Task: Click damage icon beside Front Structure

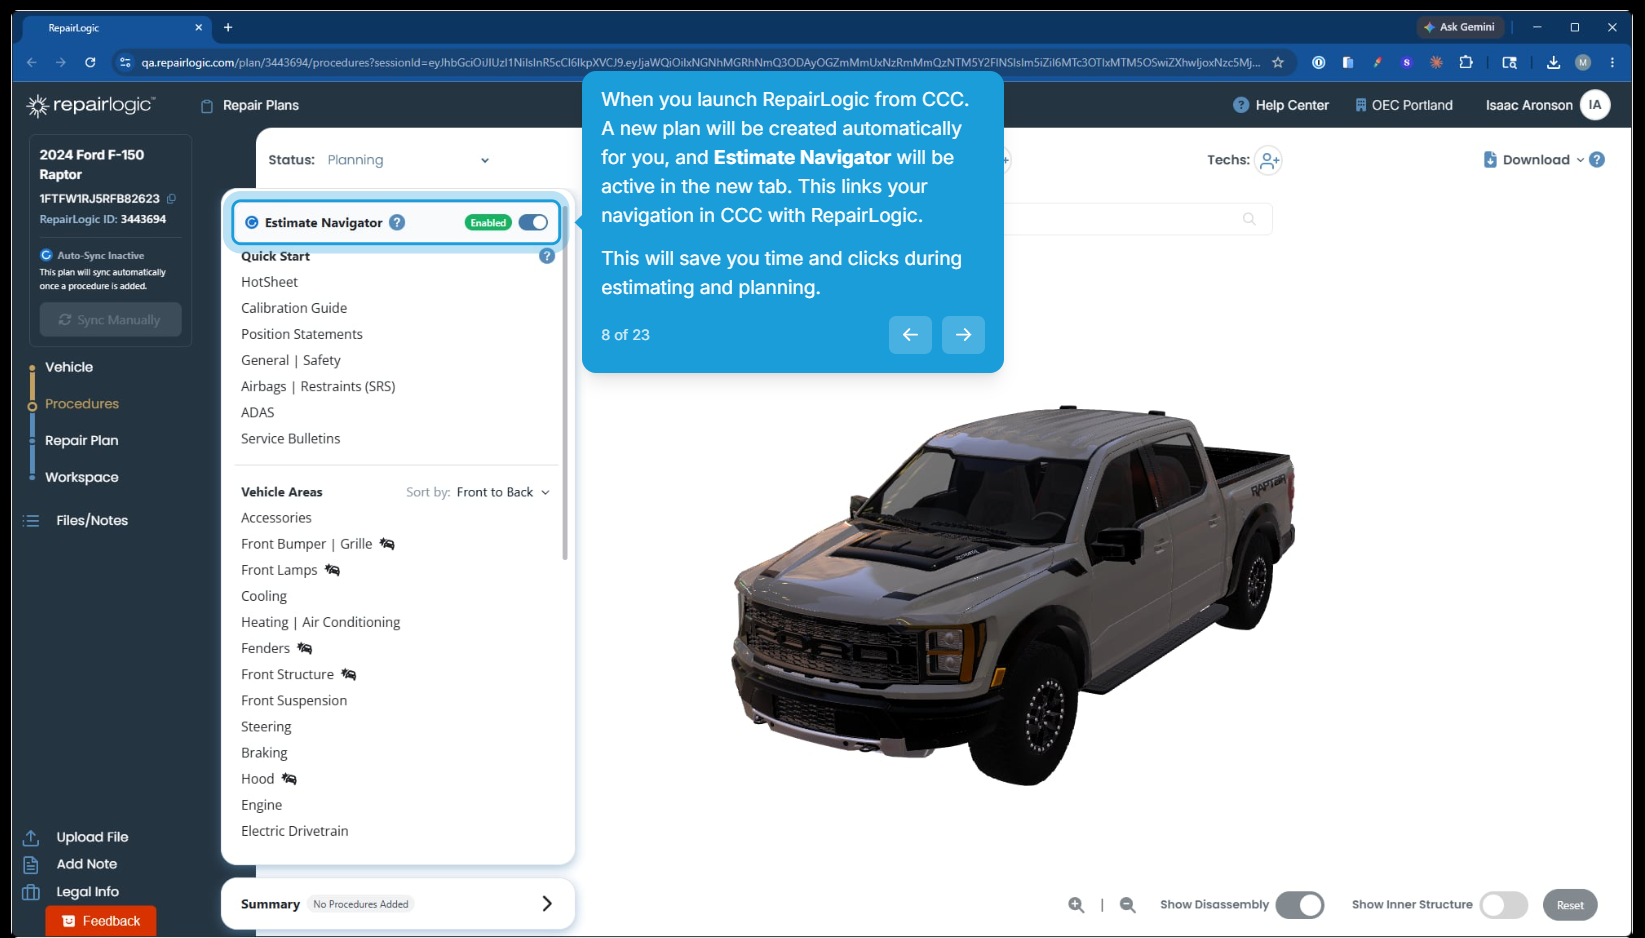Action: (348, 674)
